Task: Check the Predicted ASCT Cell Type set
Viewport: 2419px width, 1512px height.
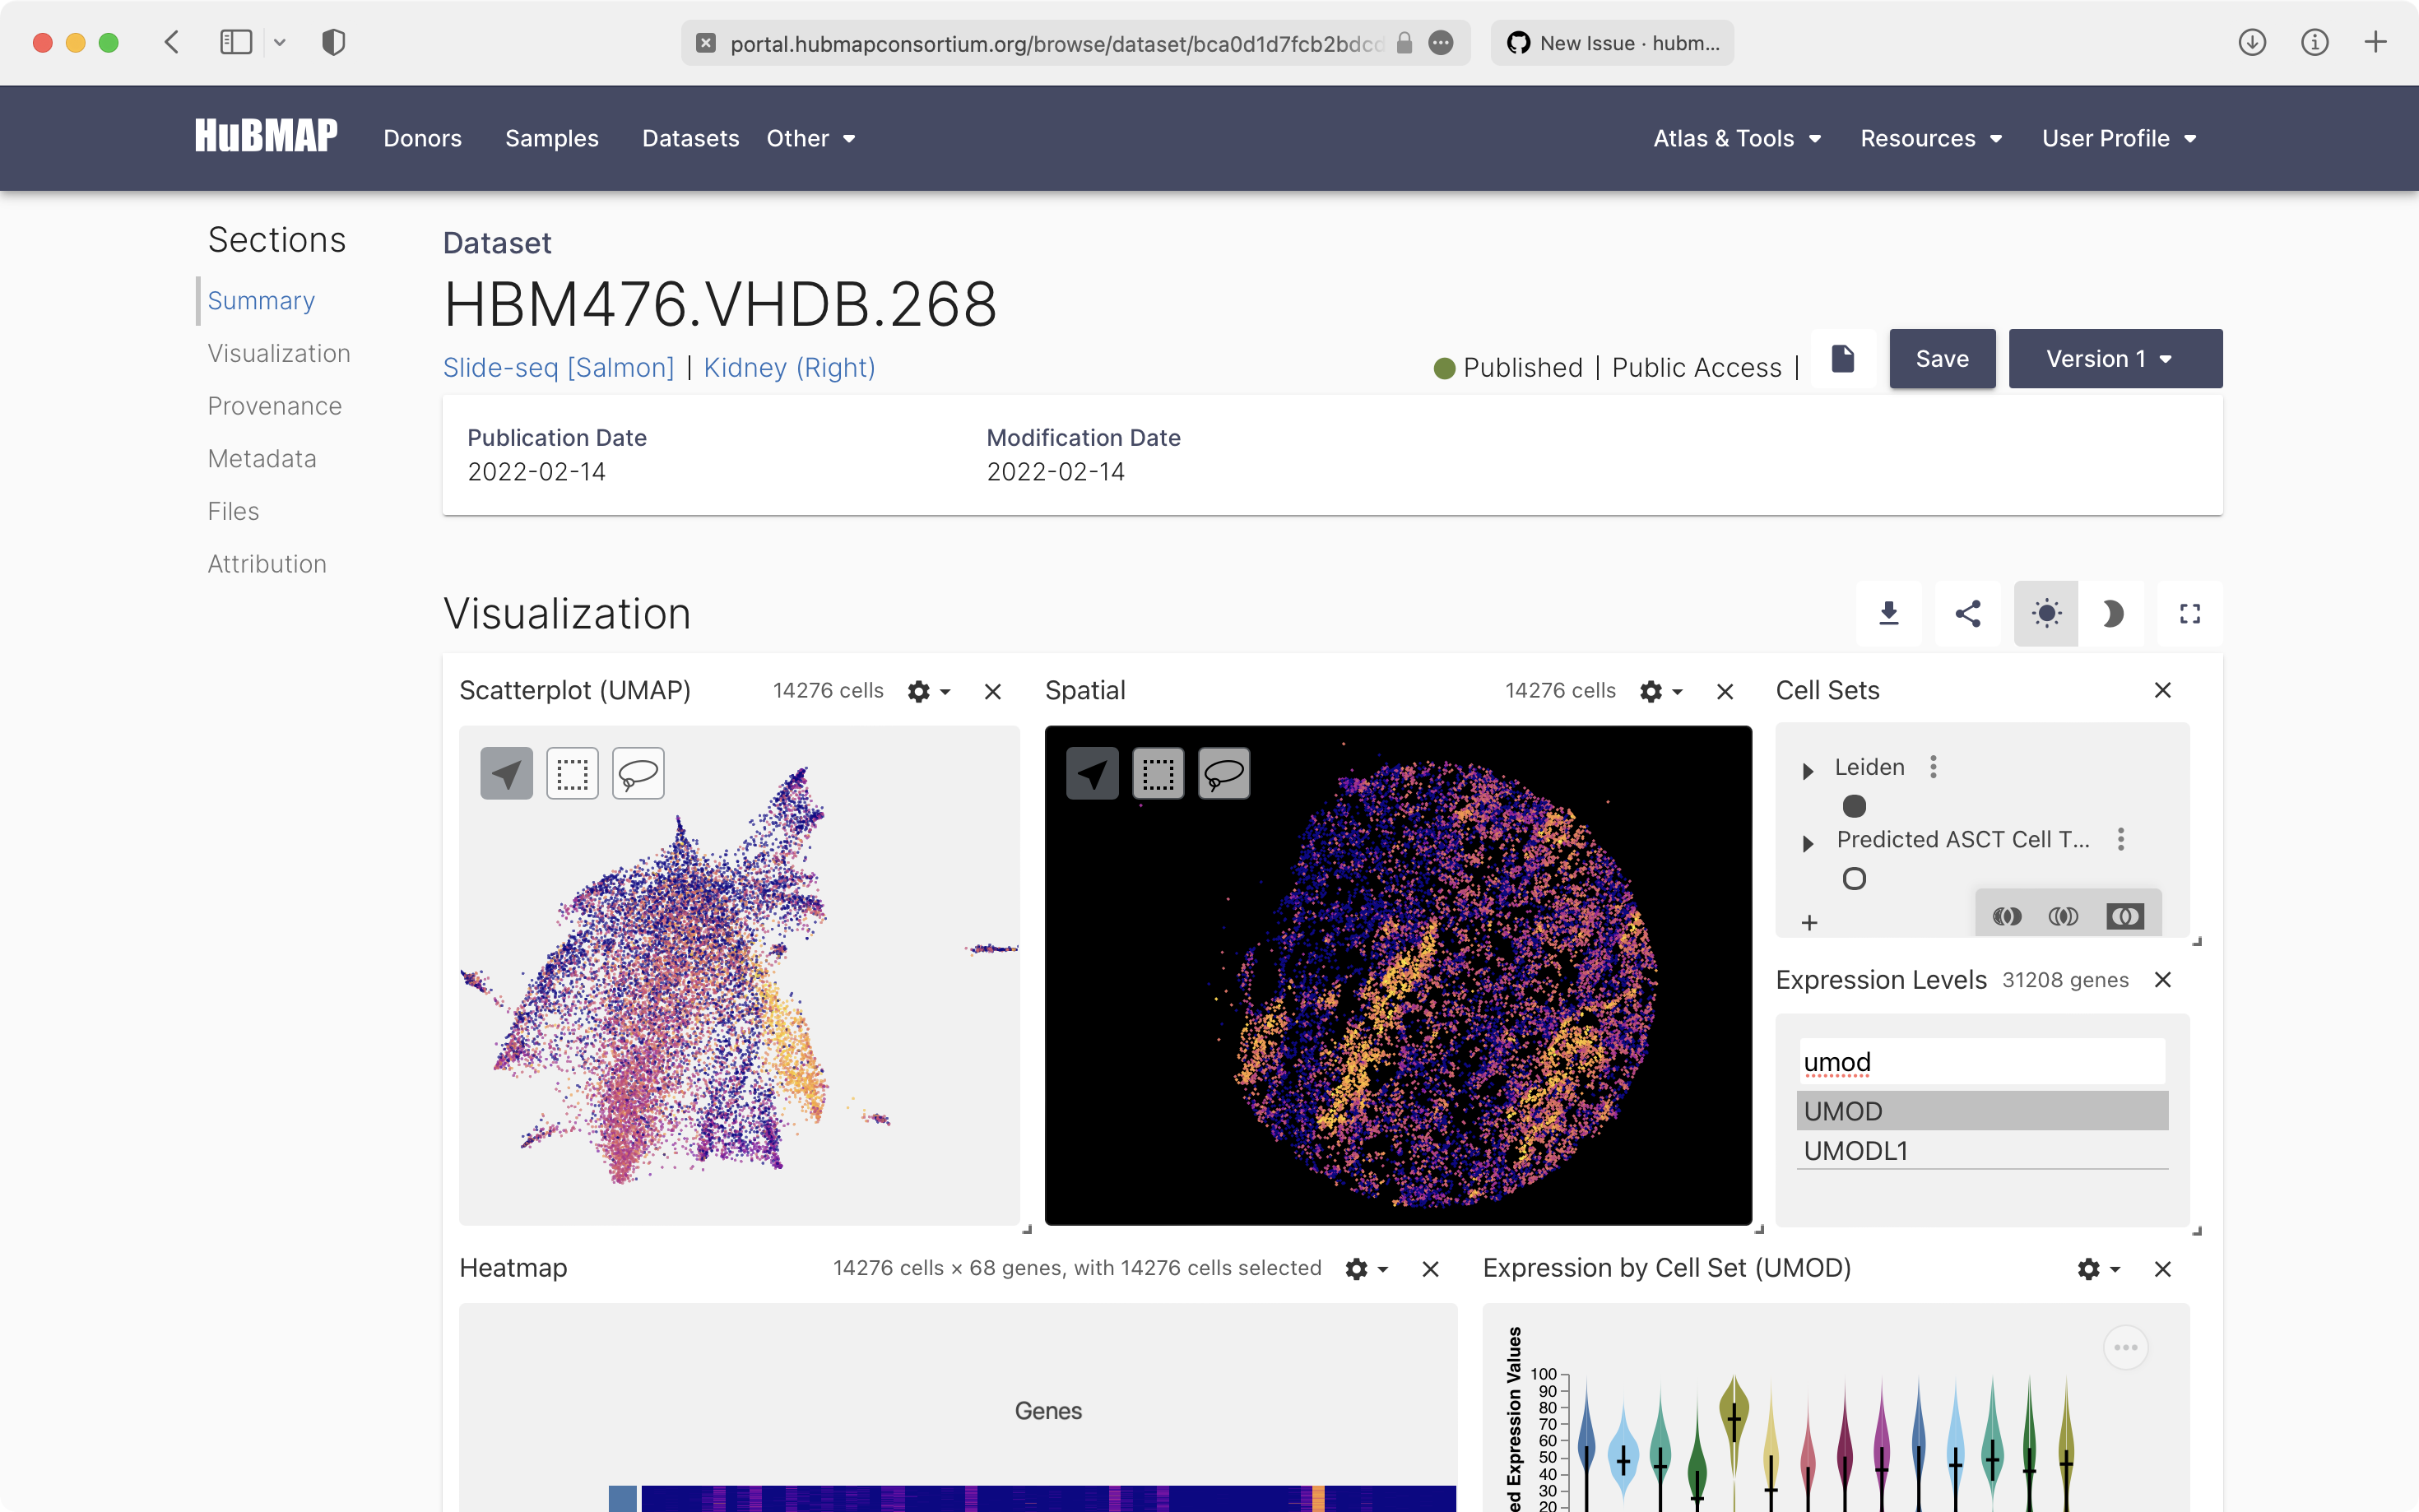Action: (x=1854, y=879)
